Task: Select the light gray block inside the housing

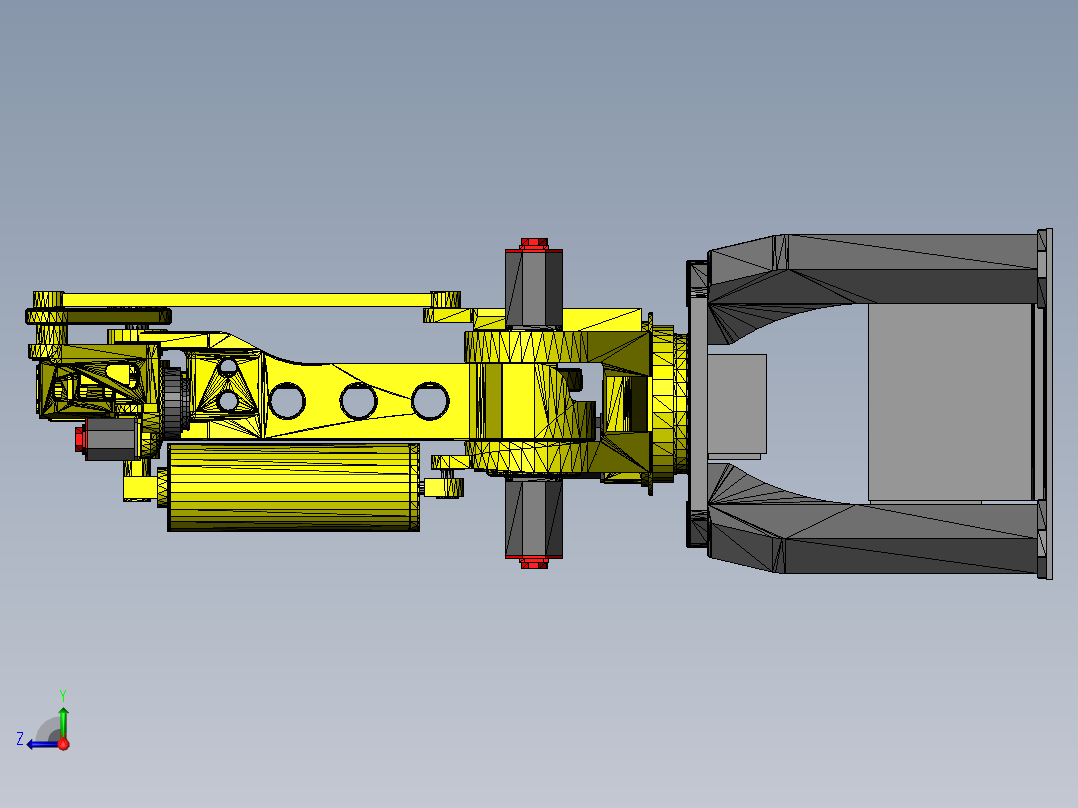Action: (950, 402)
